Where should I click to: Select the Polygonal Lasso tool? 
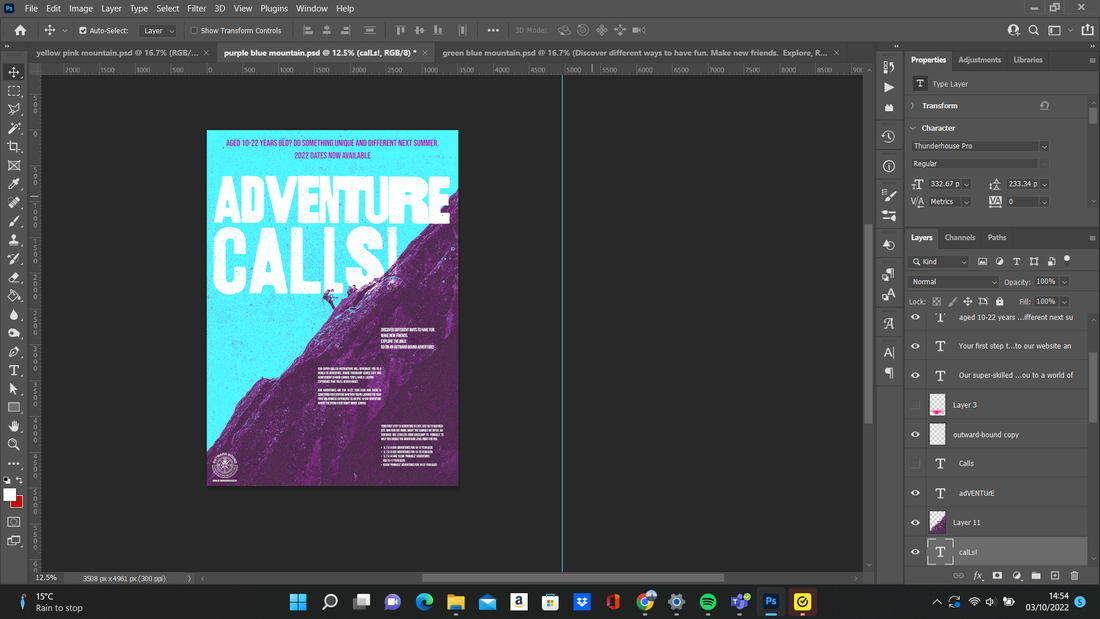(x=14, y=109)
